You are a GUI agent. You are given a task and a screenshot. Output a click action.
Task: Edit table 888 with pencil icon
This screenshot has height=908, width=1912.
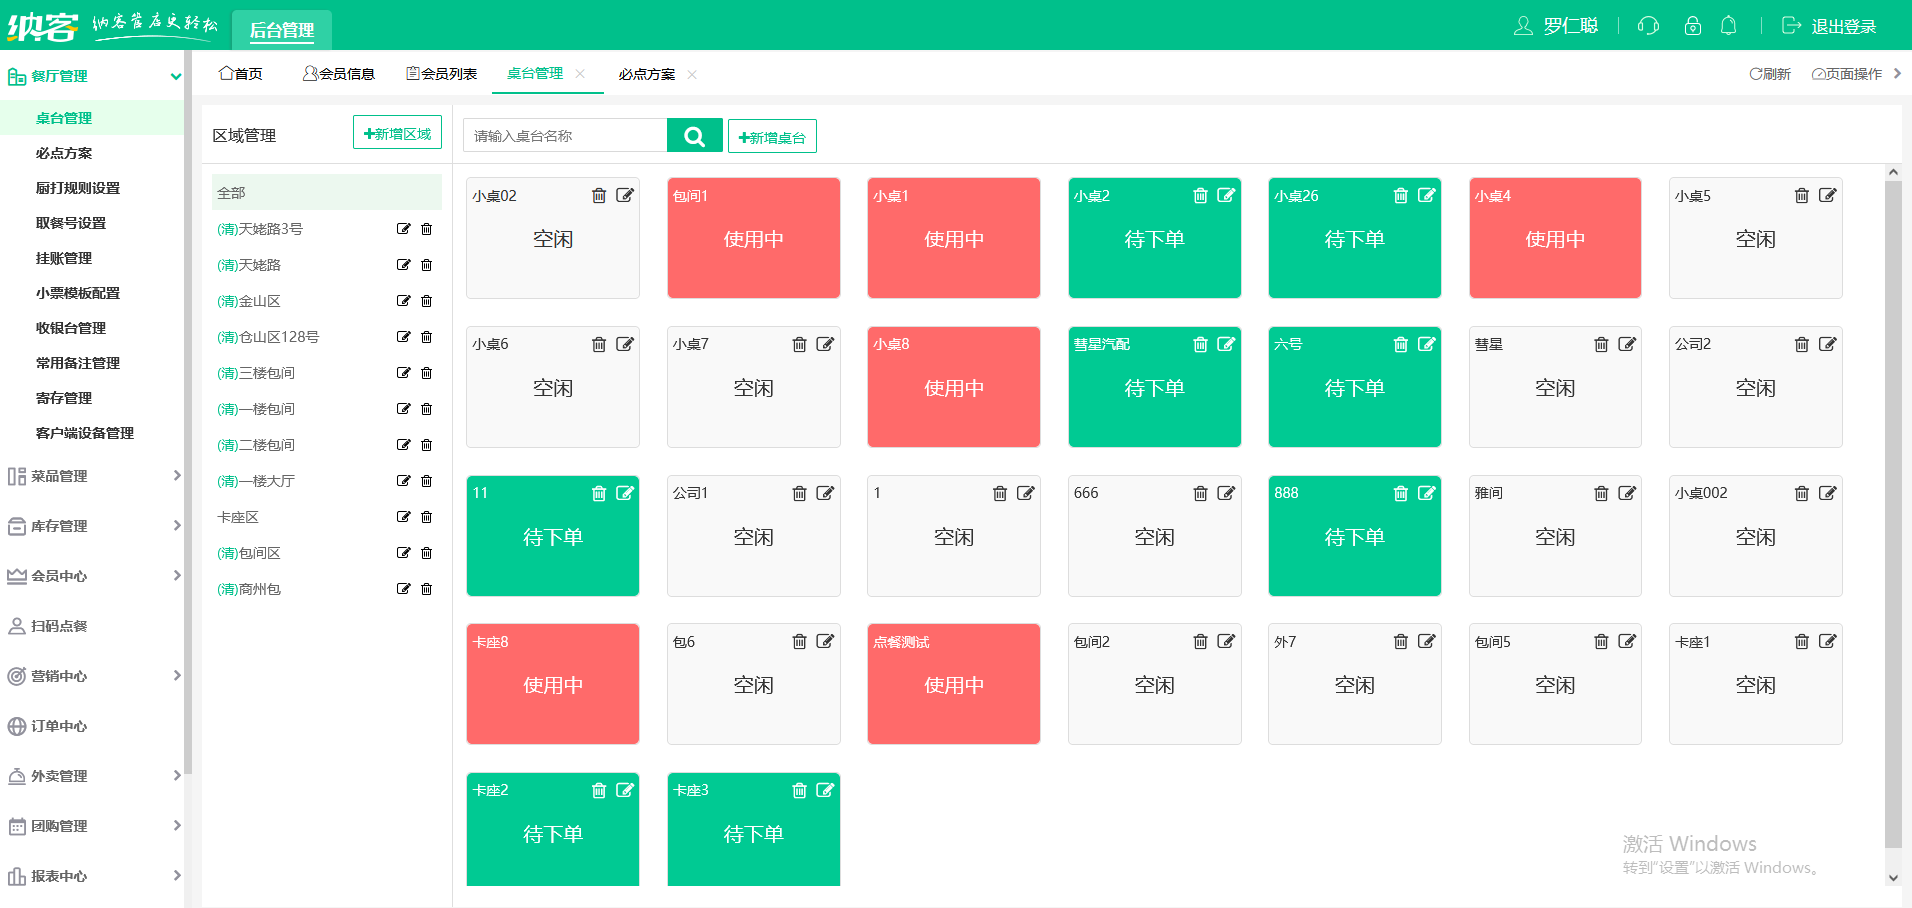[x=1426, y=493]
